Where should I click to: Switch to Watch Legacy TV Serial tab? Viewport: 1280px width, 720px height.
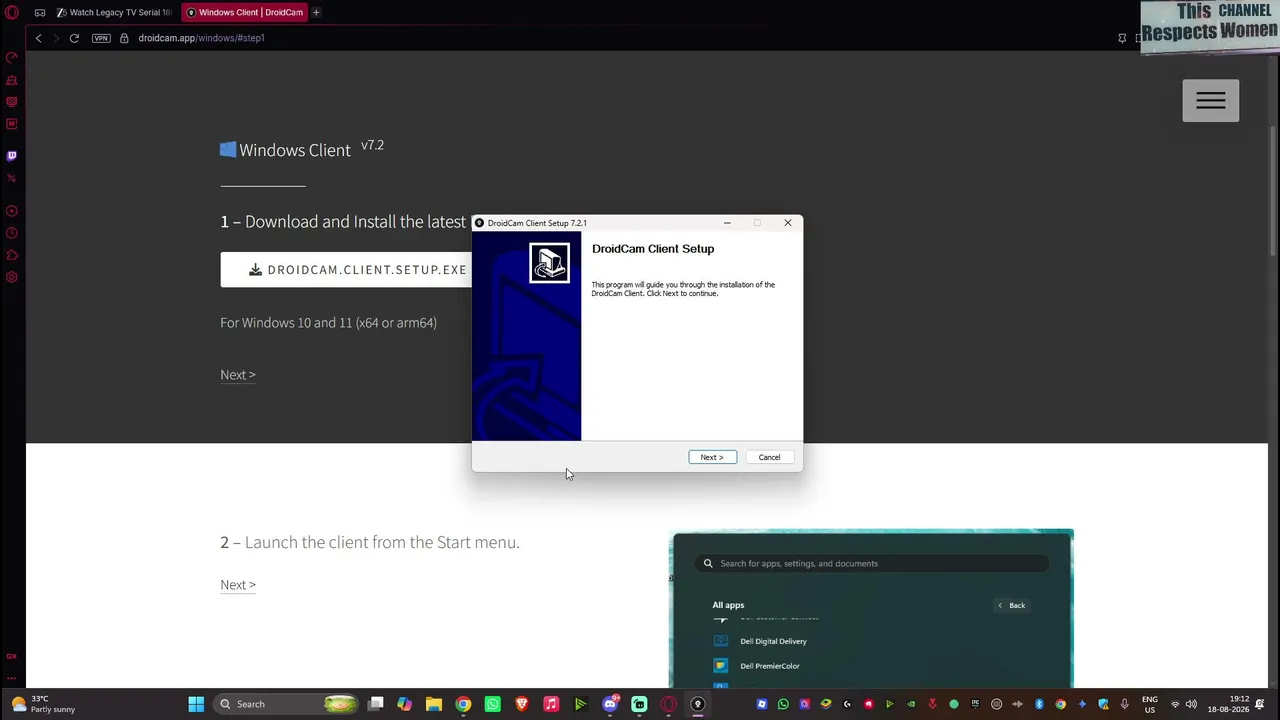point(114,12)
